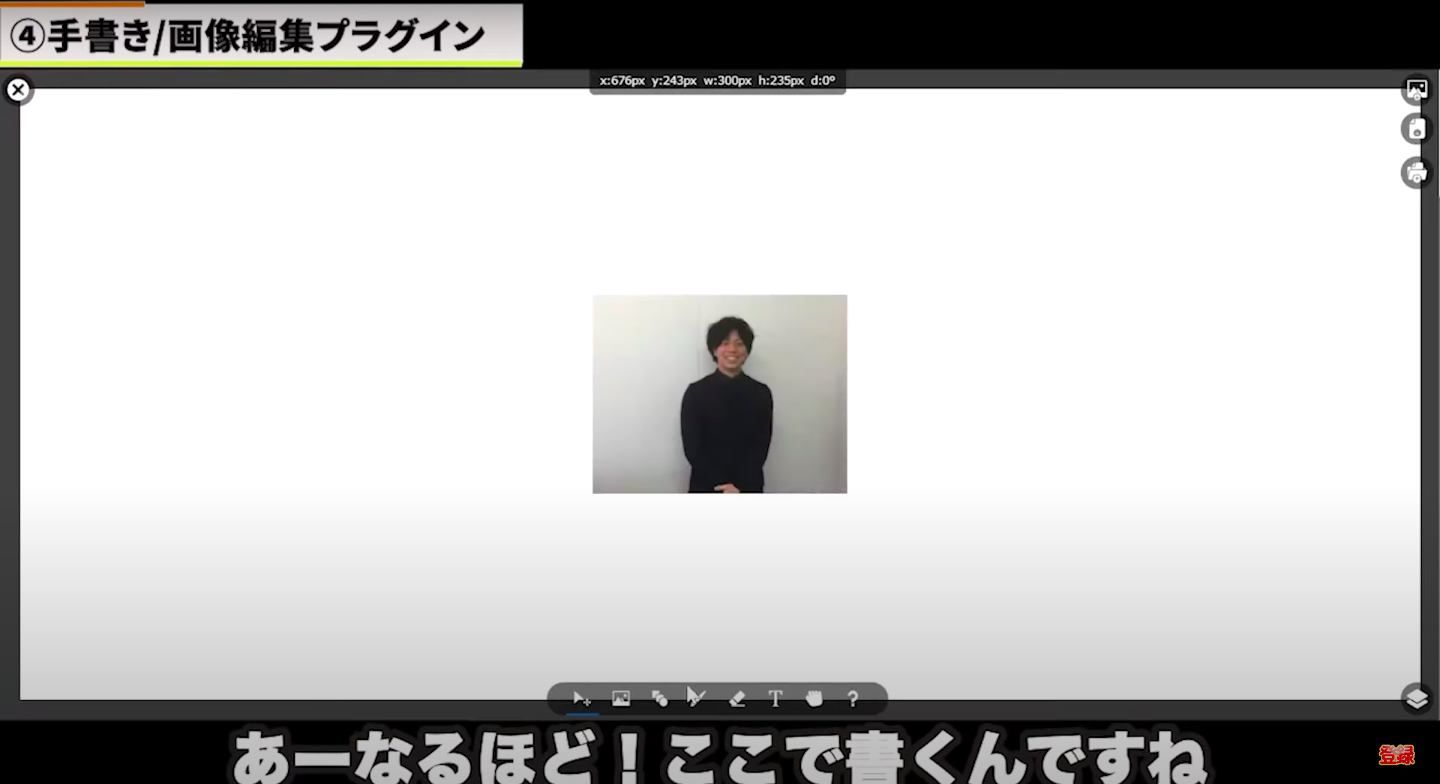Choose the insert image tool in bottom toolbar
The height and width of the screenshot is (784, 1440).
pos(621,699)
